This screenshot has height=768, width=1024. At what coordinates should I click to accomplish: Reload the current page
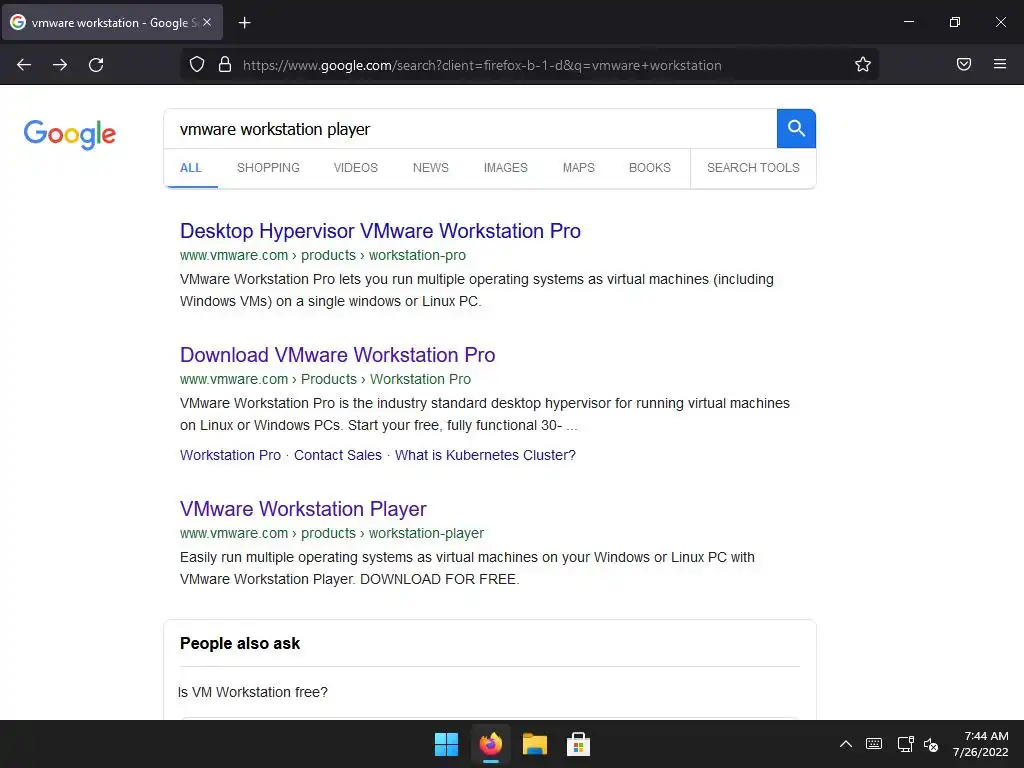[x=96, y=65]
